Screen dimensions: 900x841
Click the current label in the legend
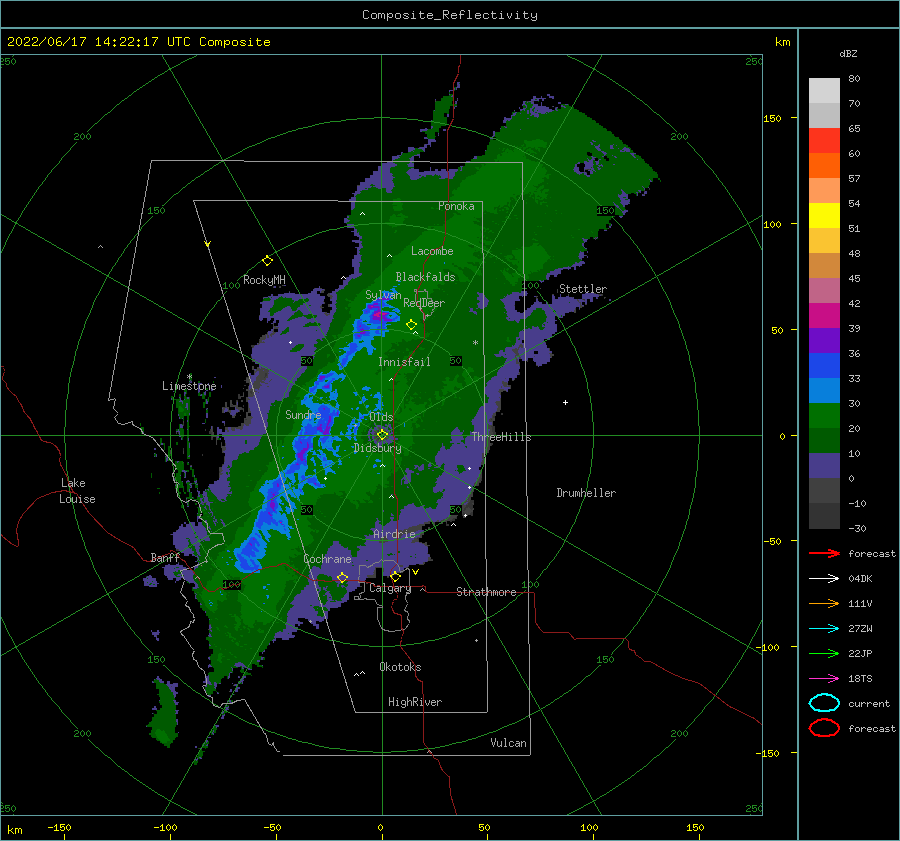(869, 703)
